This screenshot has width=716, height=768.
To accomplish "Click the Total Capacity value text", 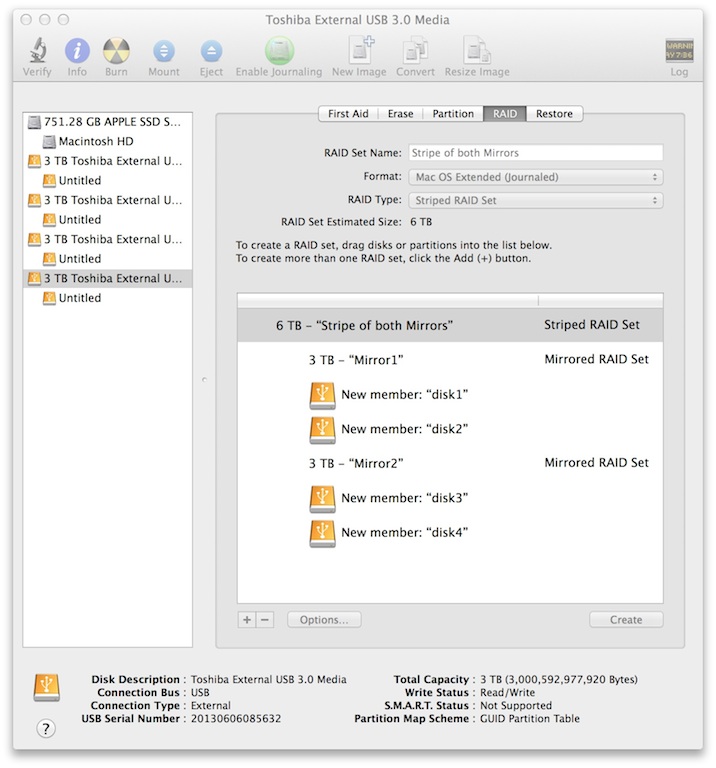I will tap(559, 679).
